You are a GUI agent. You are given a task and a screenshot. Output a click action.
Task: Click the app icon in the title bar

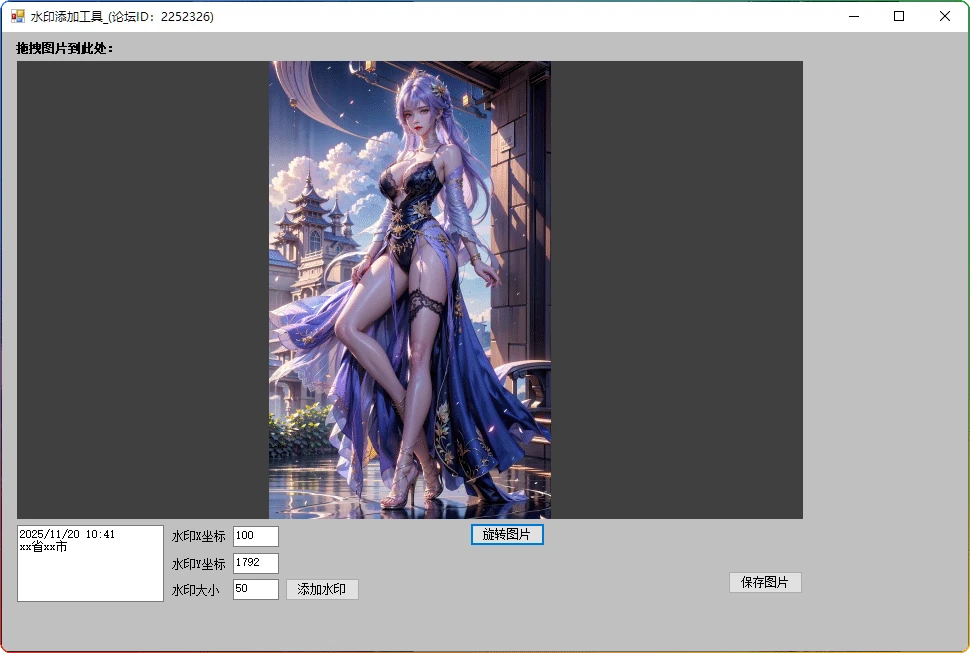coord(17,16)
